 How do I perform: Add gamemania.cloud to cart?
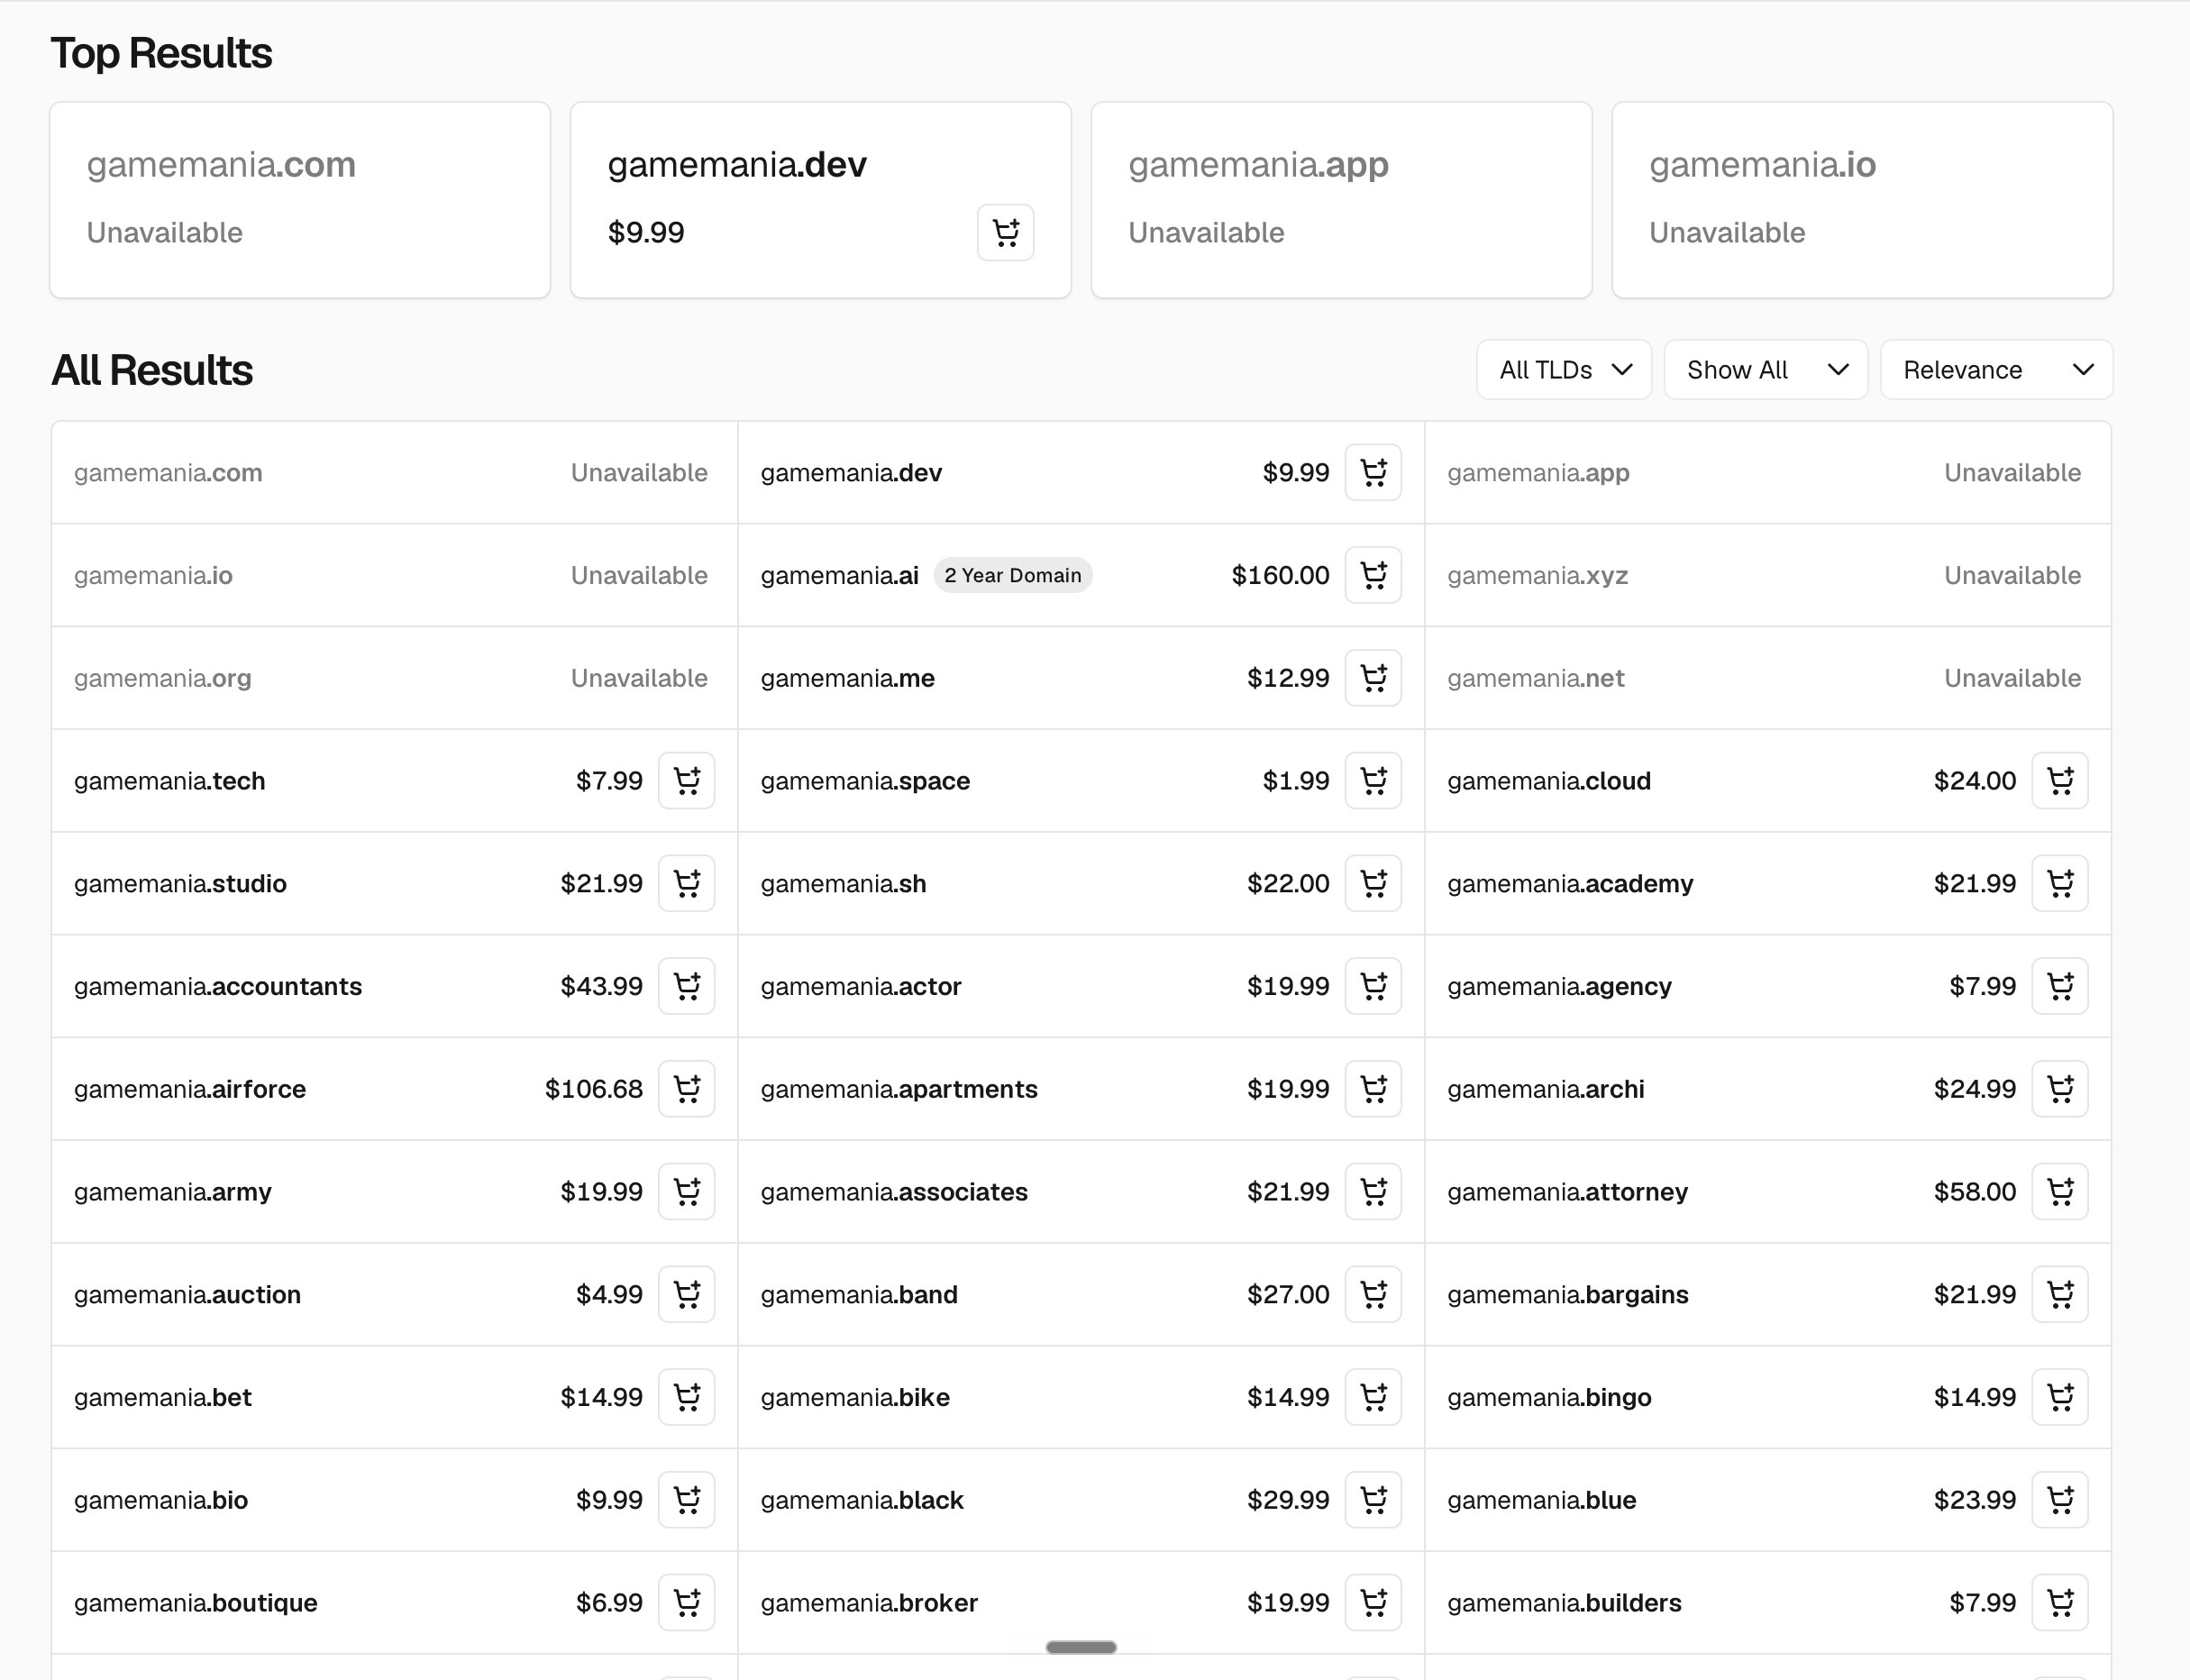[x=2060, y=781]
